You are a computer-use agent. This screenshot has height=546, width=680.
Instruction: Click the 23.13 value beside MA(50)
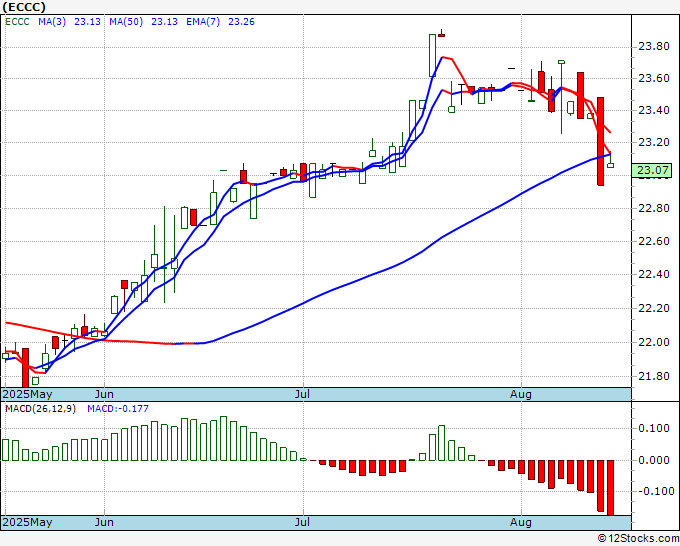tap(164, 22)
